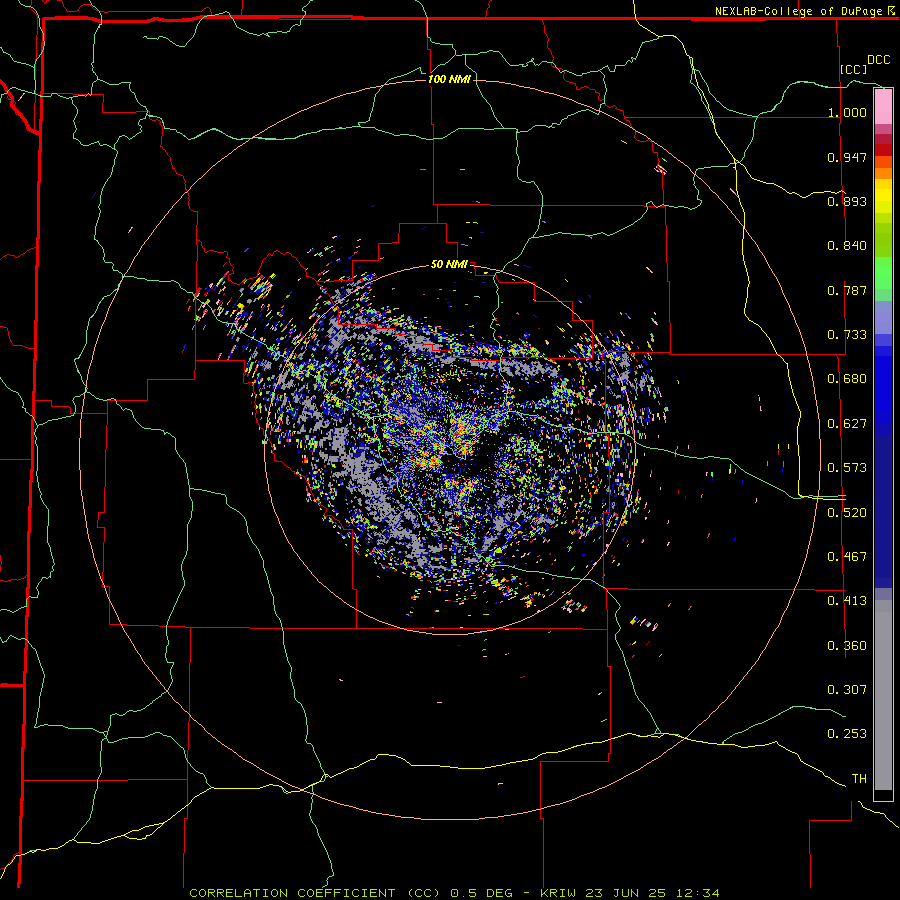The height and width of the screenshot is (900, 900).
Task: Select the 100 NMI range ring label
Action: pos(449,79)
